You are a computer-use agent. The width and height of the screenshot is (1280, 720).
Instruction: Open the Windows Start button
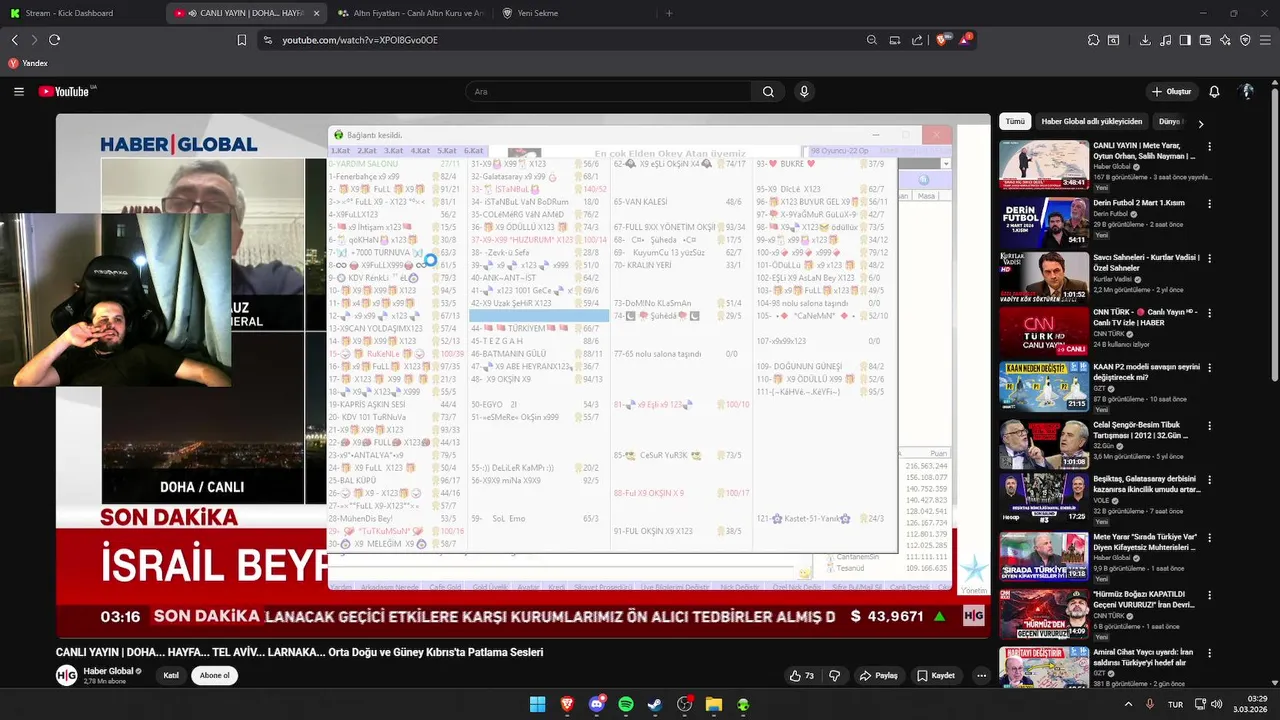[537, 704]
